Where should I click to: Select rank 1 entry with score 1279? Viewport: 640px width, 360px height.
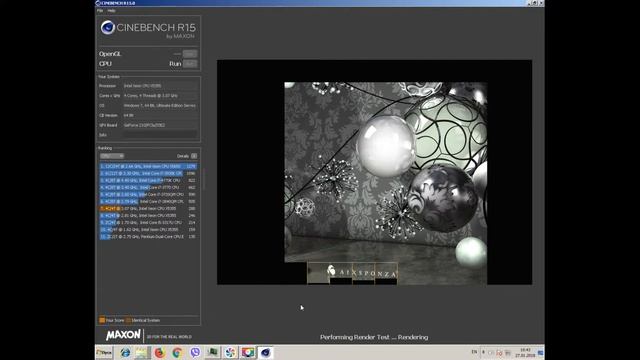click(148, 166)
